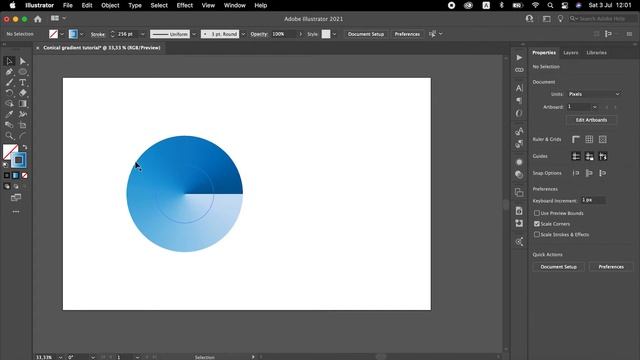Switch to the Layers tab
Viewport: 640px width, 360px height.
tap(570, 53)
